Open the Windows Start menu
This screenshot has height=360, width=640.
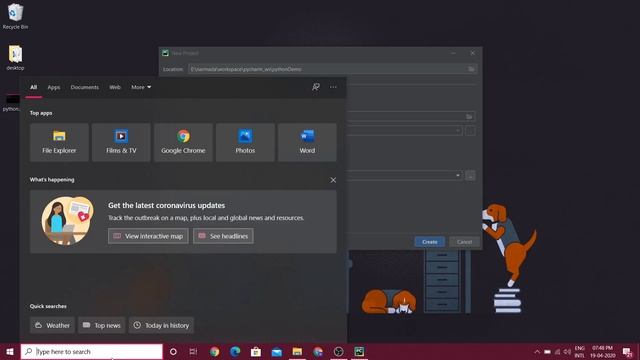[10, 351]
